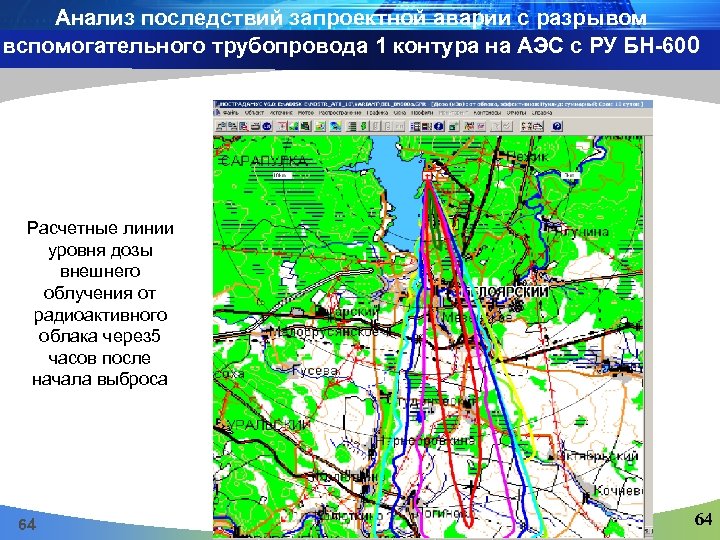Open the Источник menu
Viewport: 720px width, 540px height.
click(x=281, y=112)
